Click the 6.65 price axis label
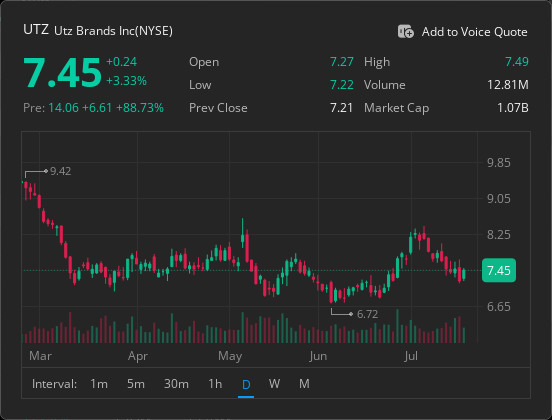 (x=498, y=307)
